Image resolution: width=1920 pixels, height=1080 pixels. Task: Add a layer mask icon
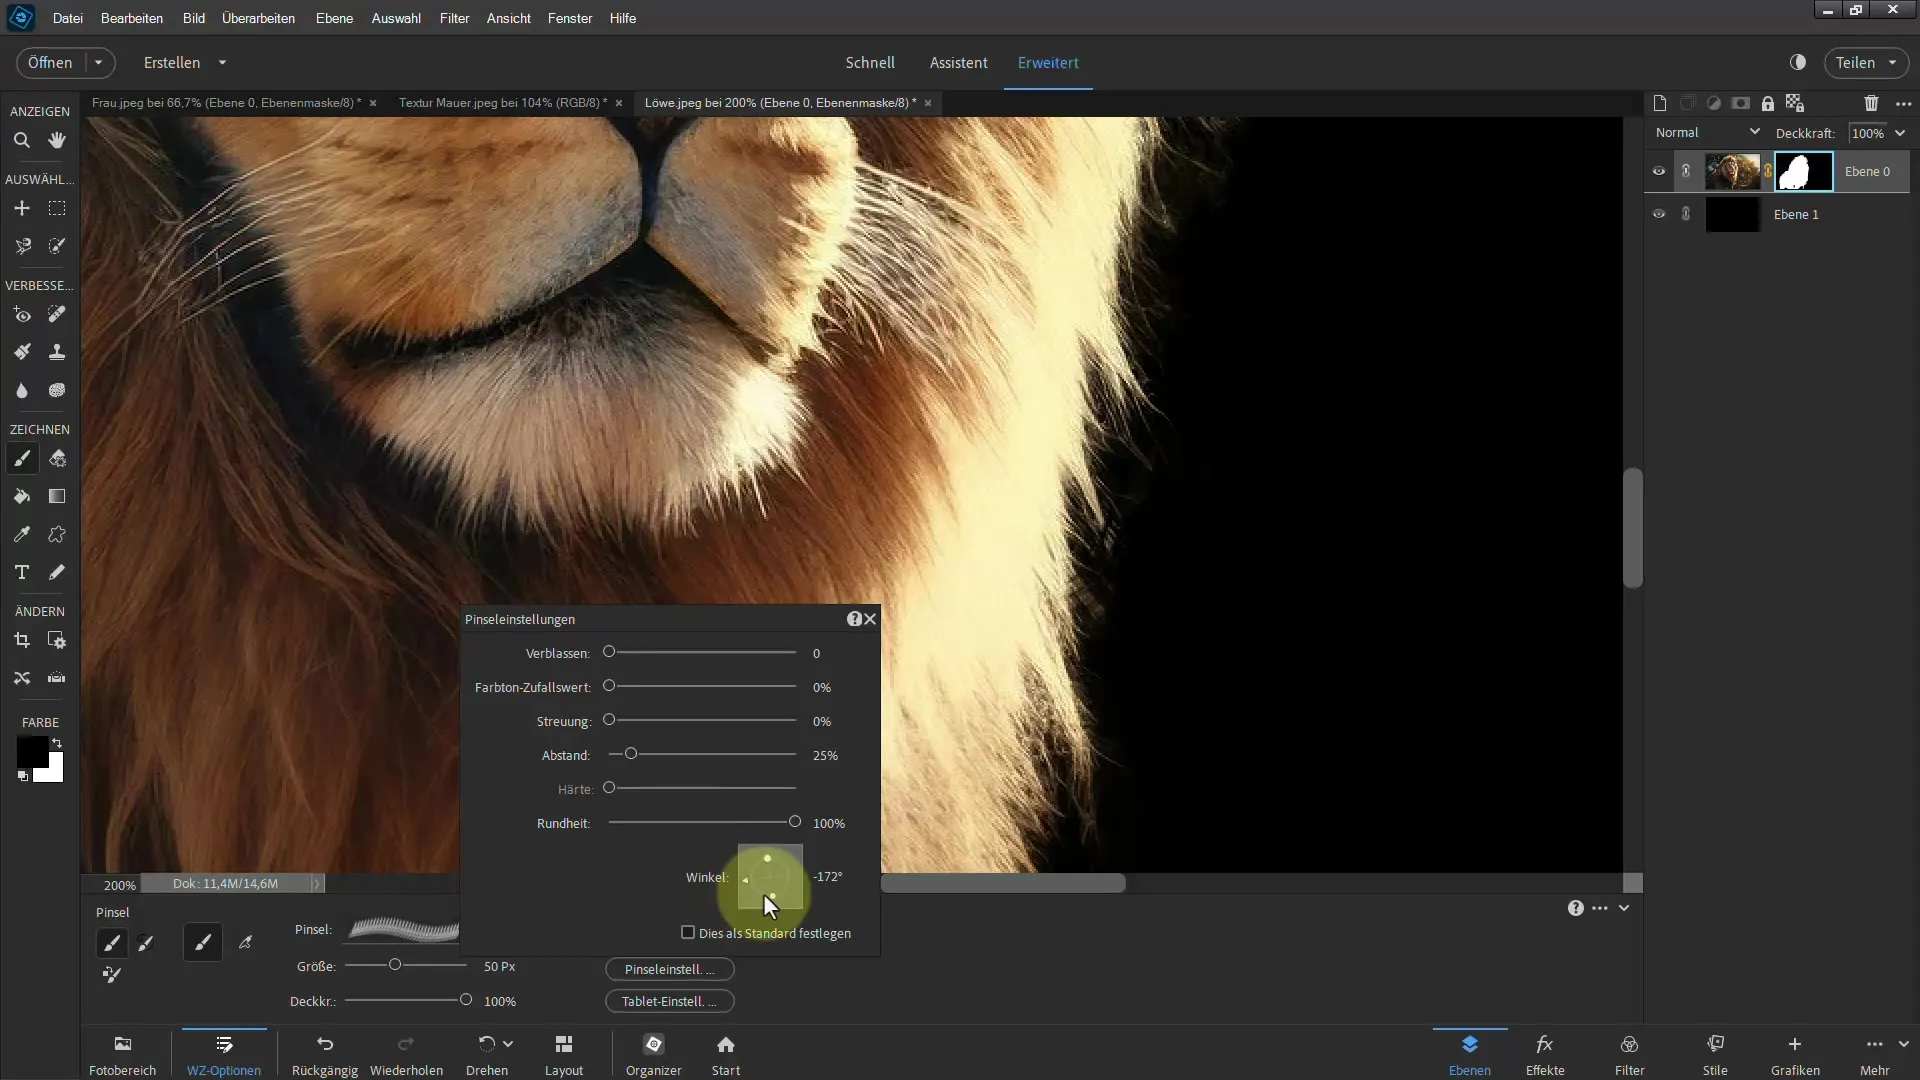coord(1741,103)
